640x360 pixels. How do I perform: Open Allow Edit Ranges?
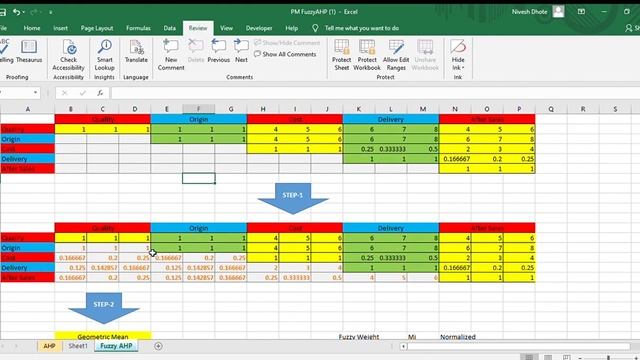396,56
